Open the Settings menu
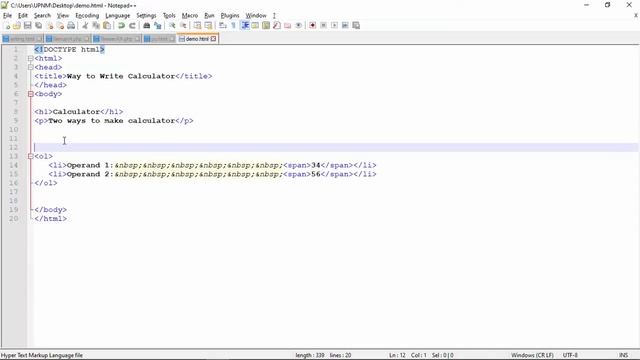This screenshot has width=640, height=360. coord(146,16)
